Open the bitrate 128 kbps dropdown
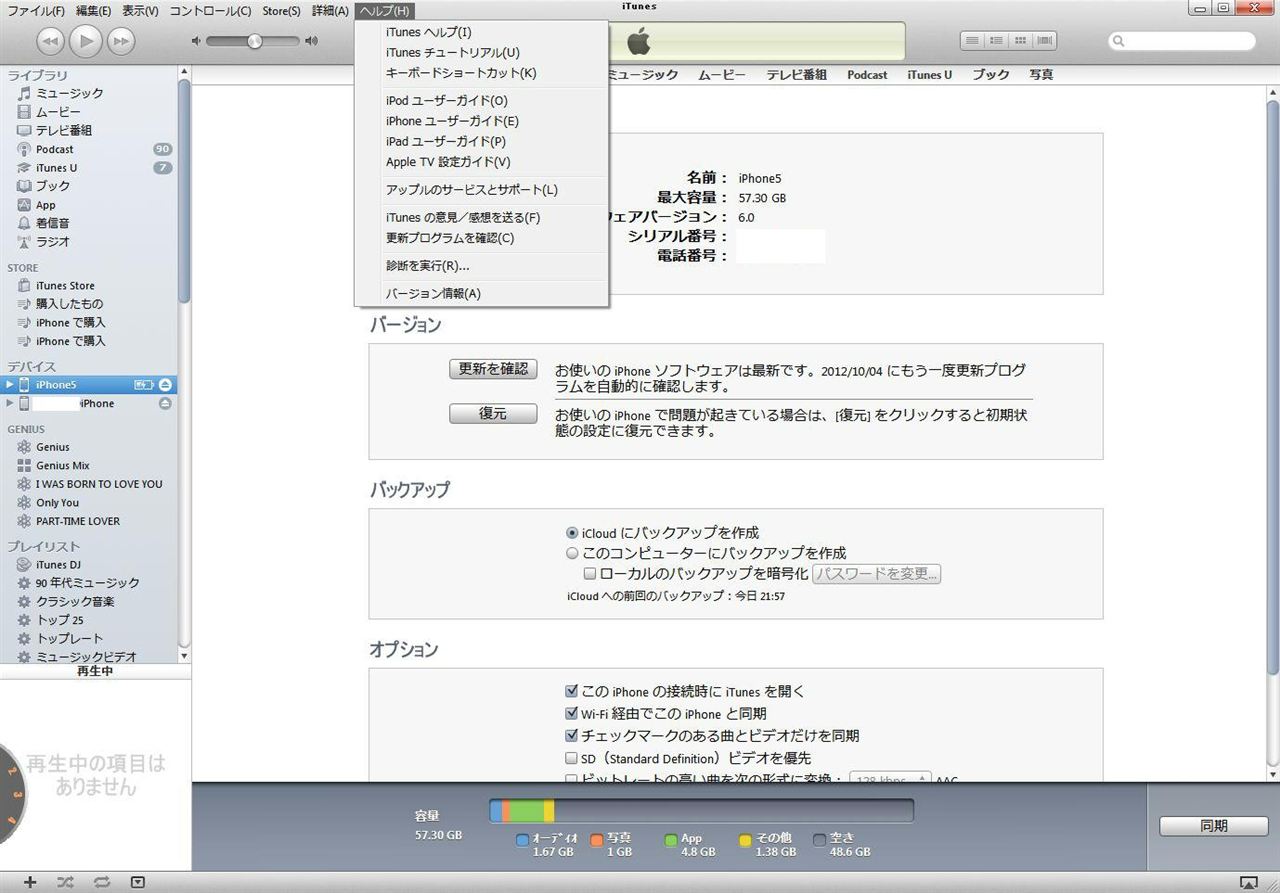Screen dimensions: 1280x893 pos(890,778)
